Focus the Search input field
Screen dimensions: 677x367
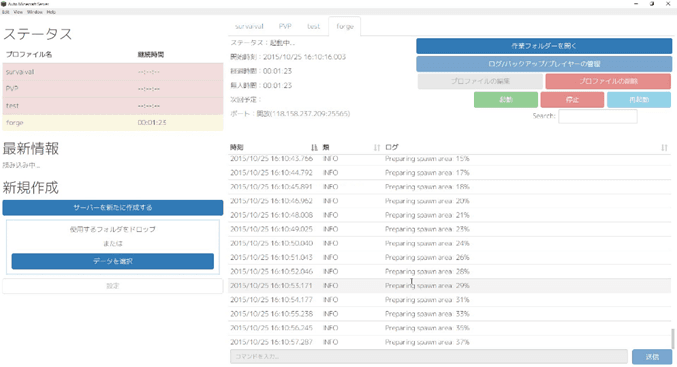[598, 116]
